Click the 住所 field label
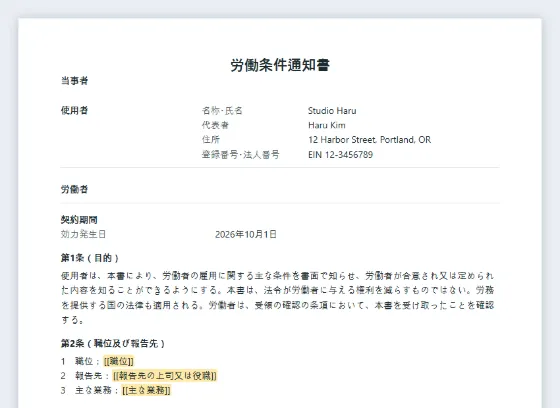 point(211,140)
